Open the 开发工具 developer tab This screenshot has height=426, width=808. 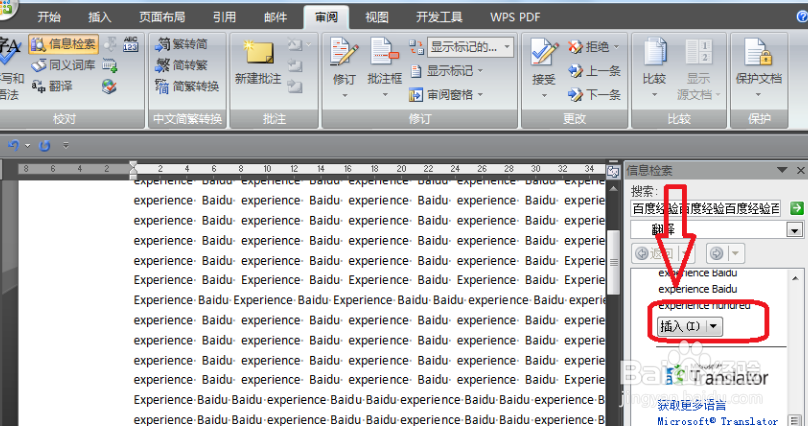[x=439, y=17]
